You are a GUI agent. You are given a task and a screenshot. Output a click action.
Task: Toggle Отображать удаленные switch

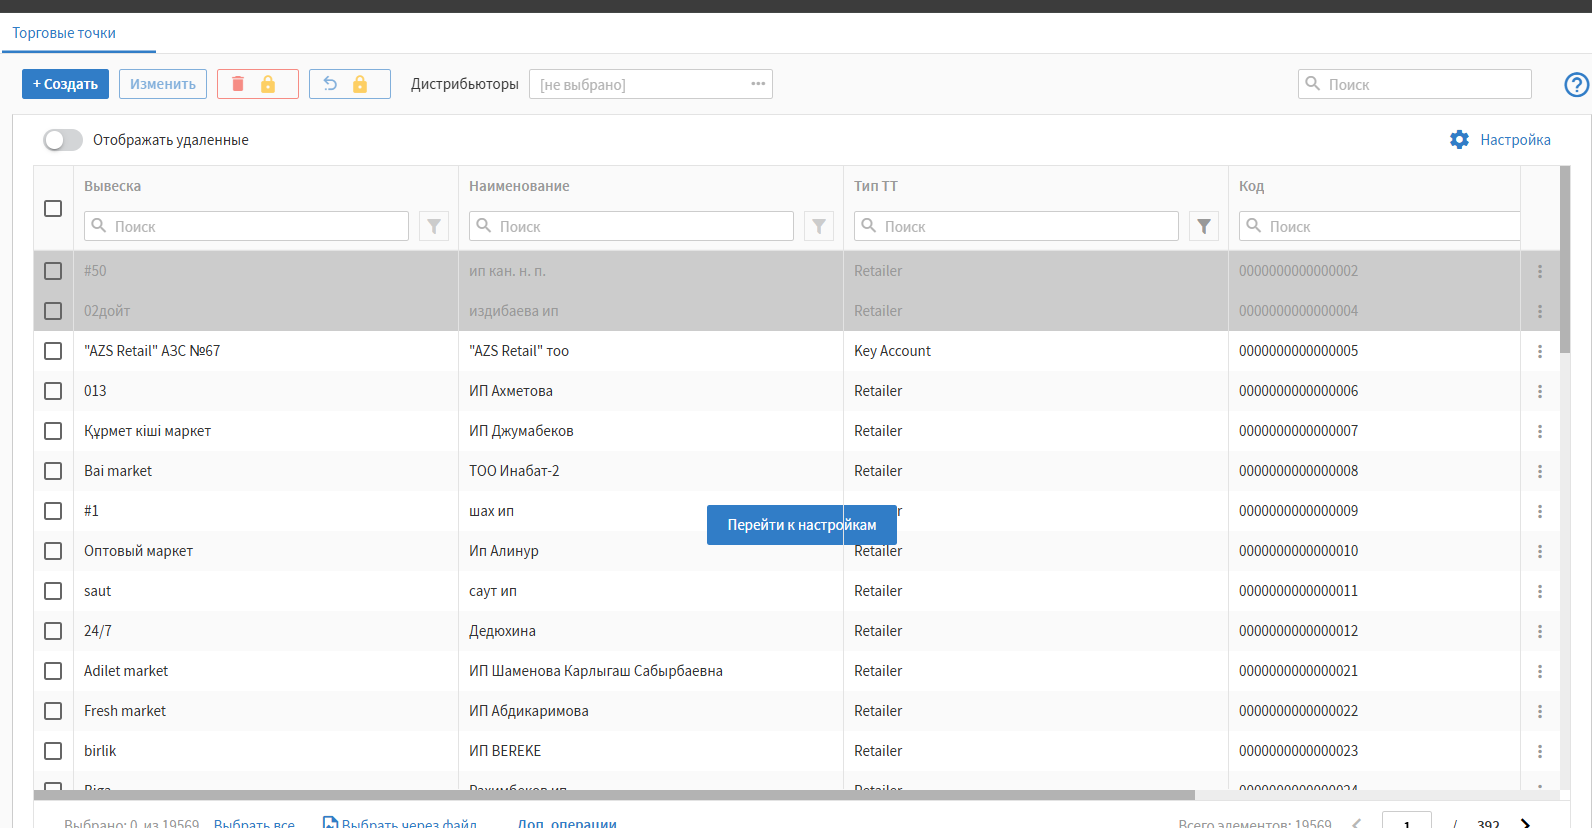[x=62, y=140]
